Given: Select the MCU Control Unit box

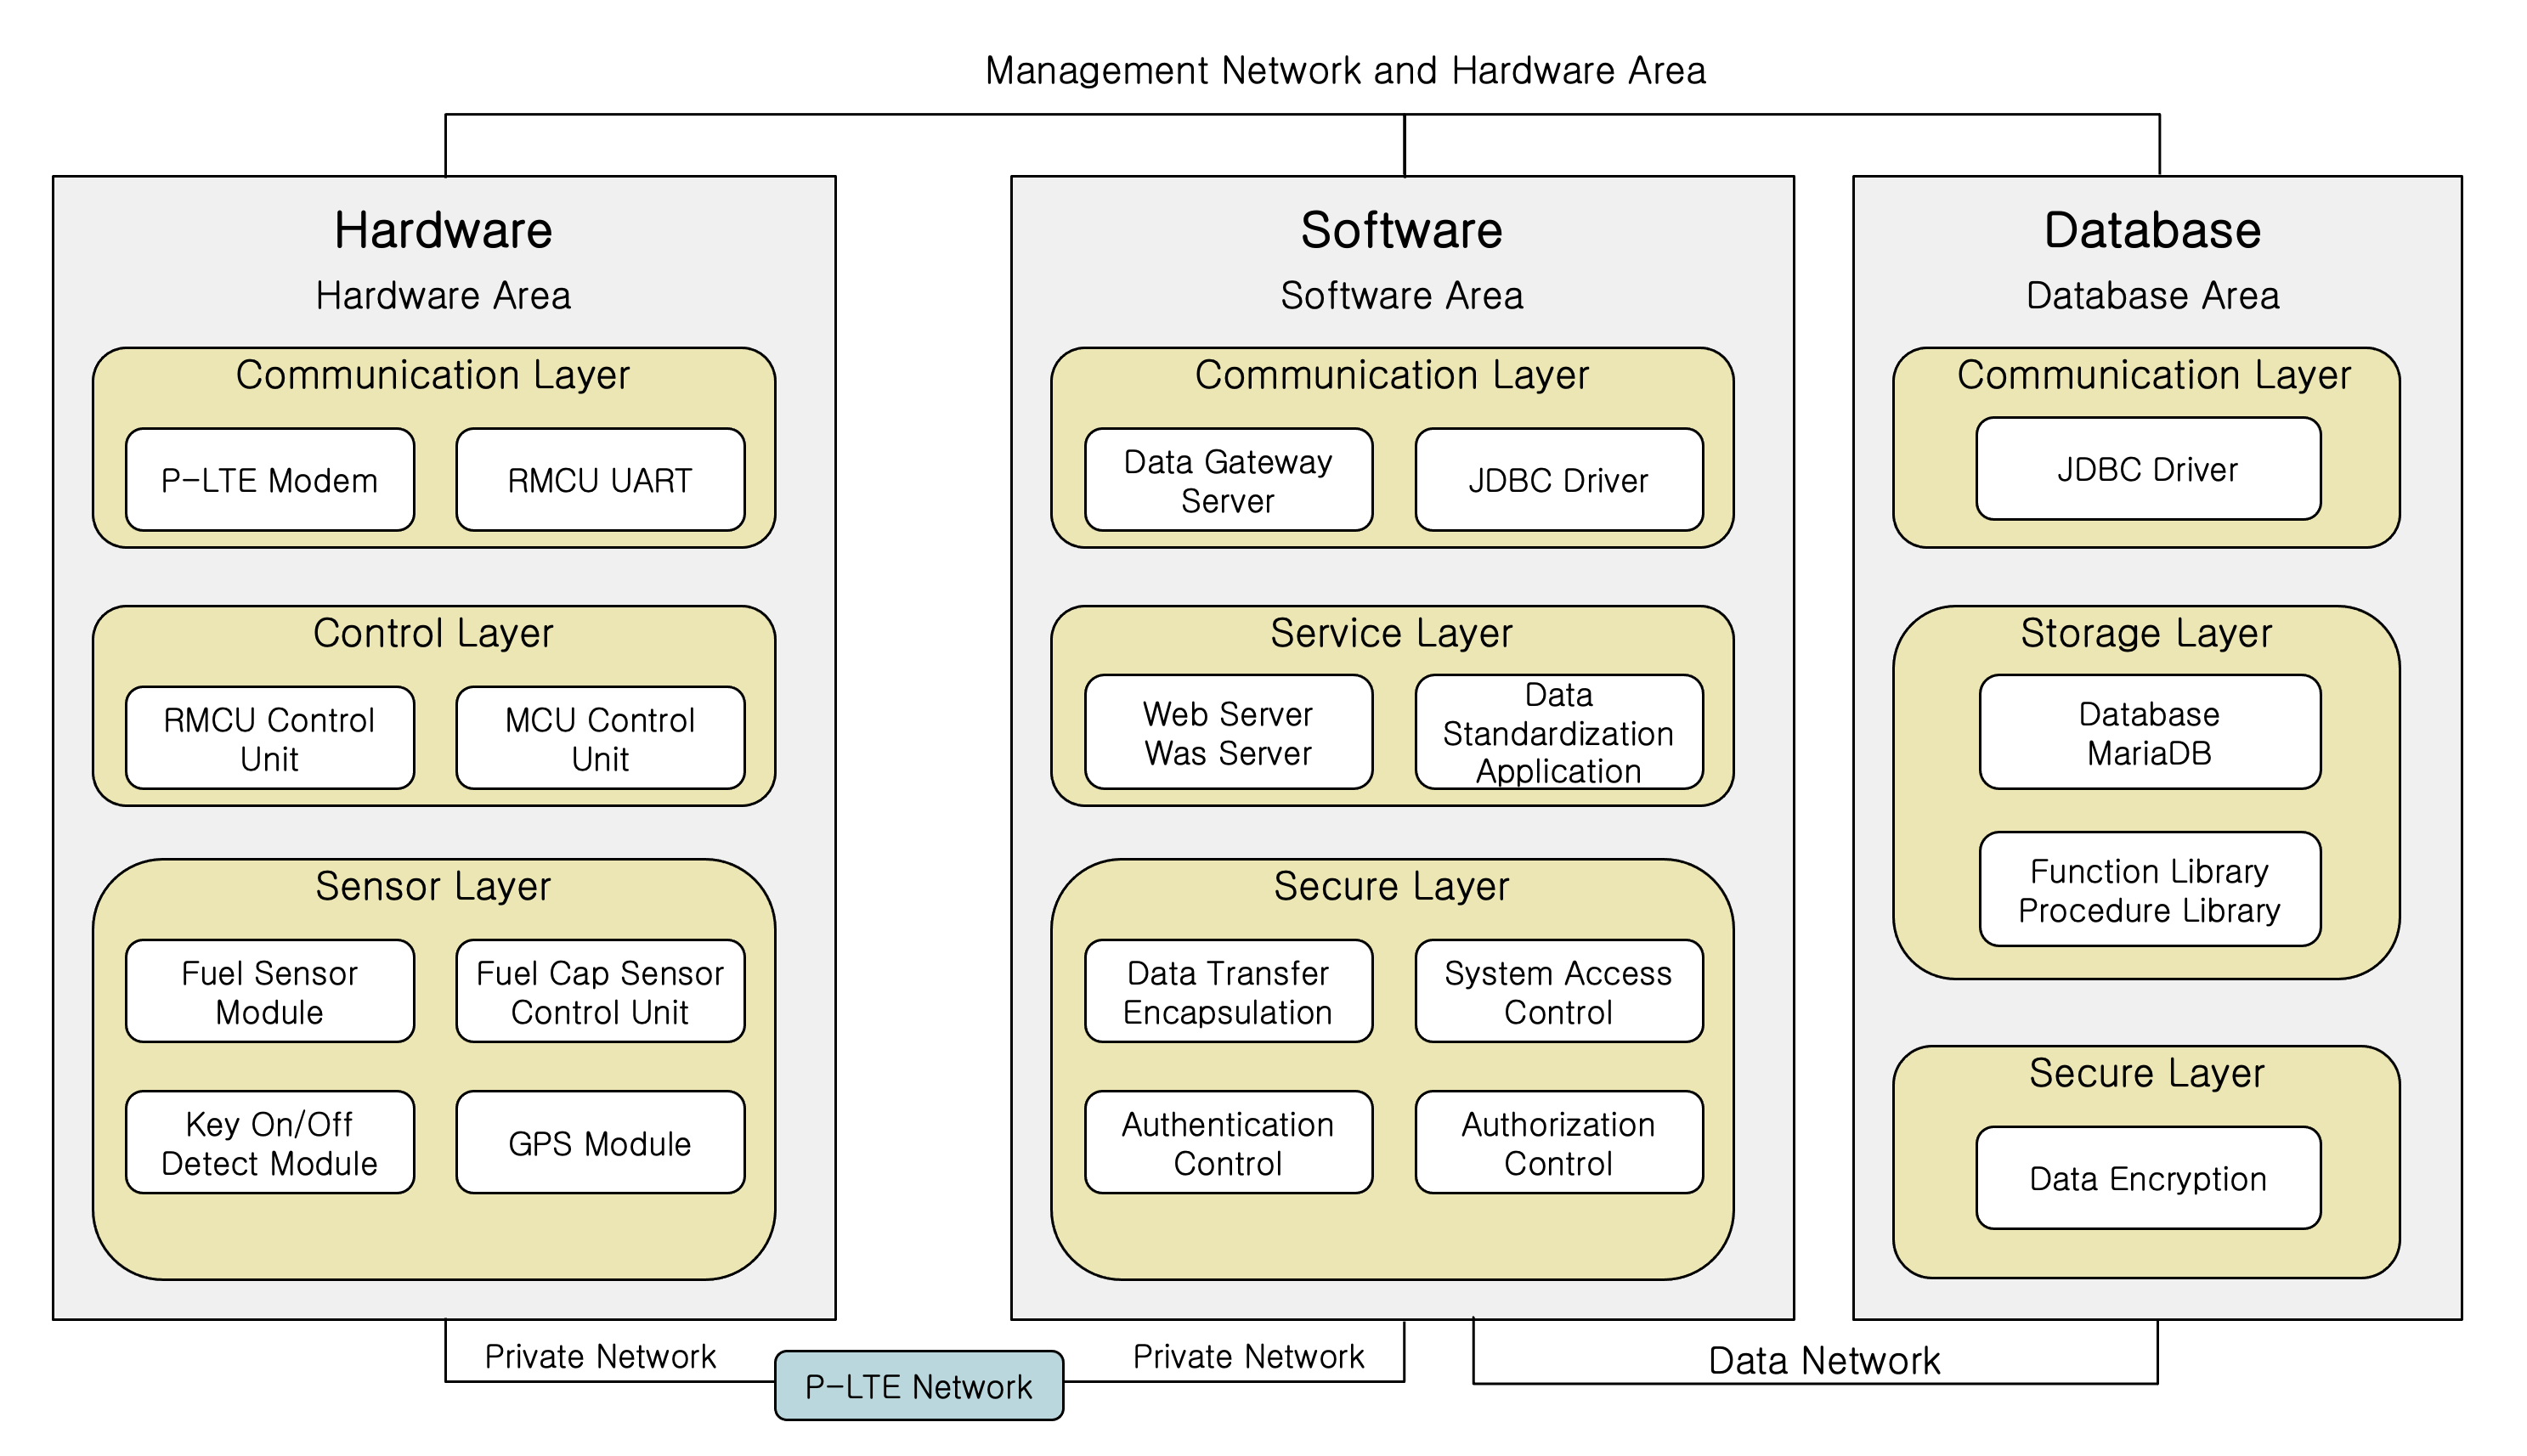Looking at the screenshot, I should (x=600, y=738).
